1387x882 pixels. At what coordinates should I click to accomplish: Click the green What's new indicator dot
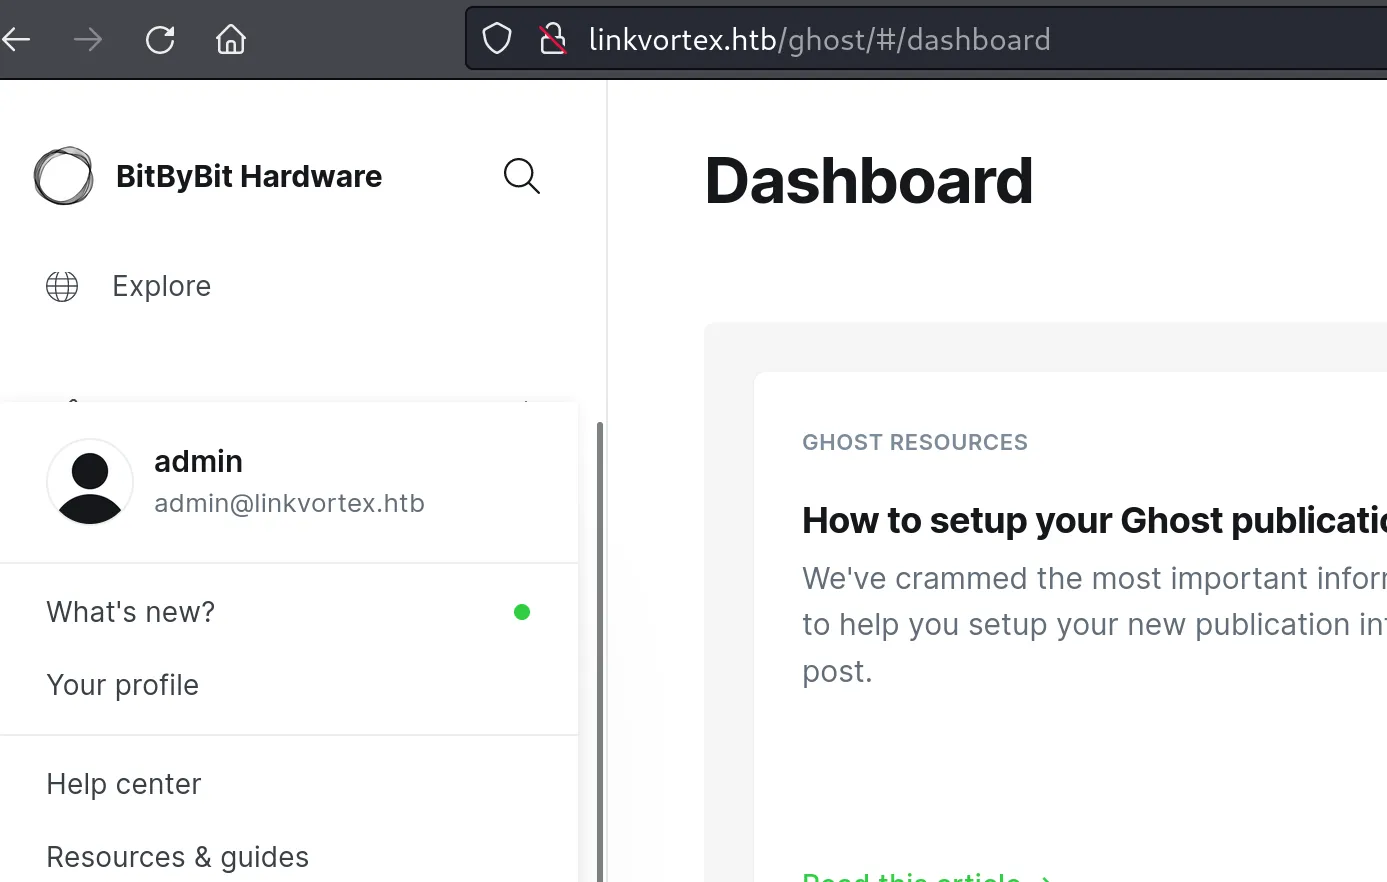point(522,612)
